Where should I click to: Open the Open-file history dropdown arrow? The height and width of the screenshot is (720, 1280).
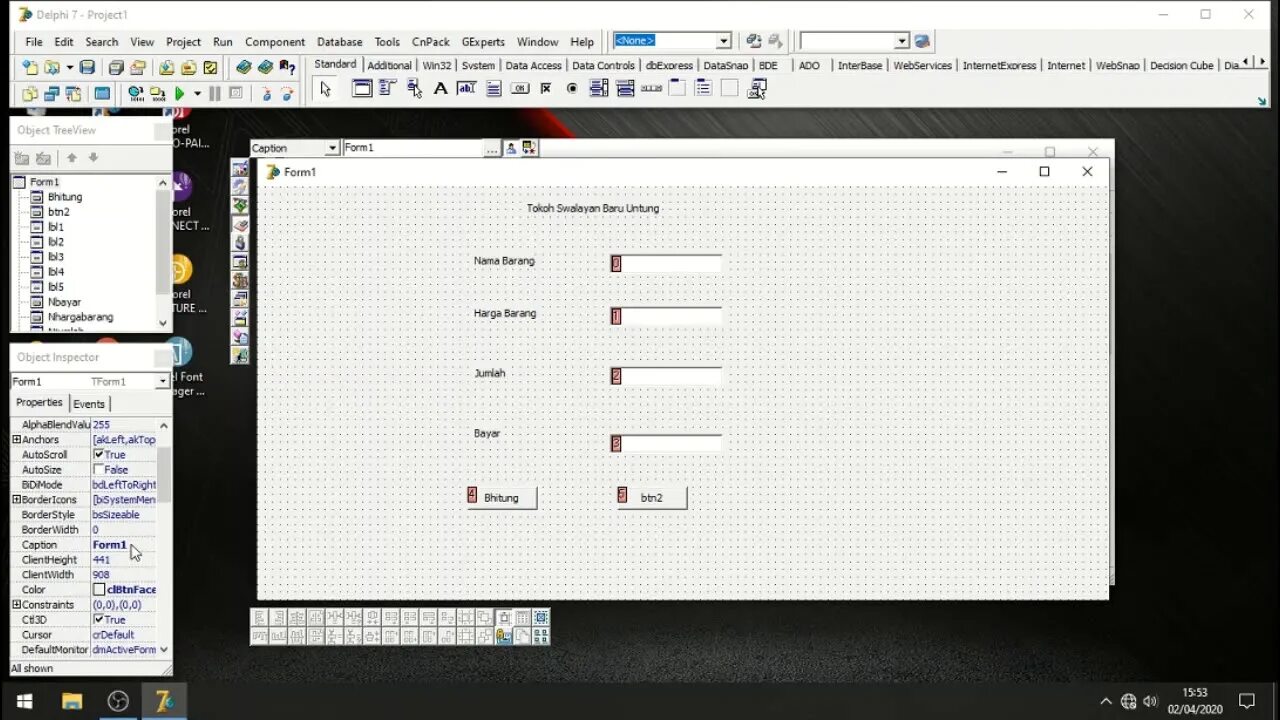69,68
